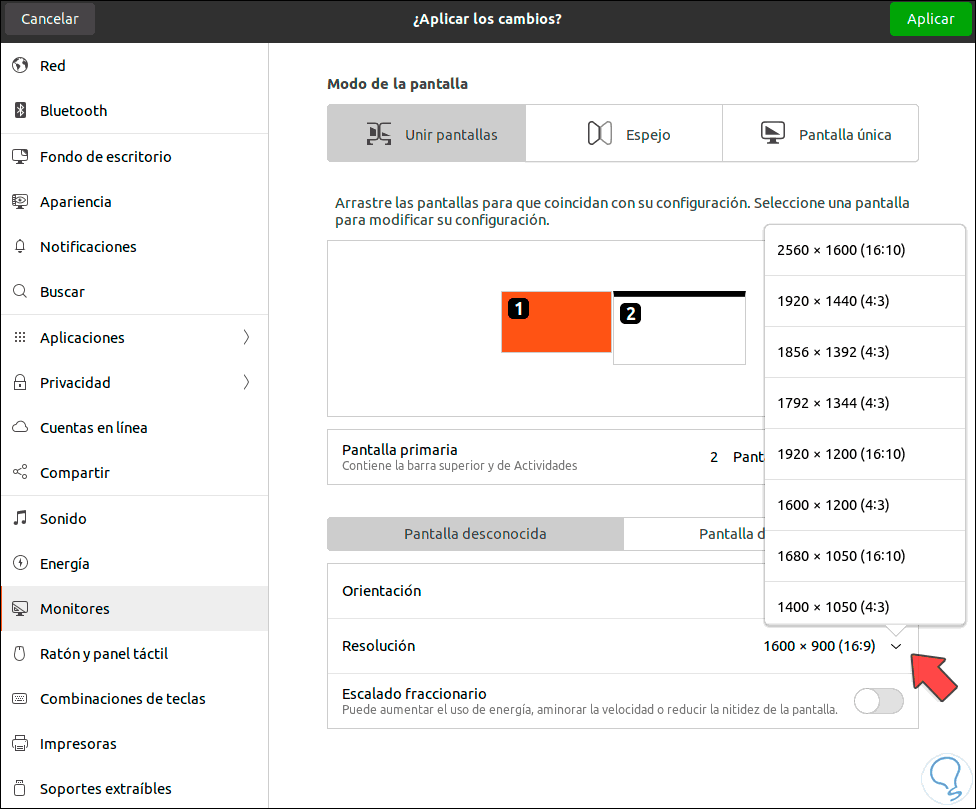977x809 pixels.
Task: Select 2560 × 1600 (16:10) from list
Action: tap(840, 250)
